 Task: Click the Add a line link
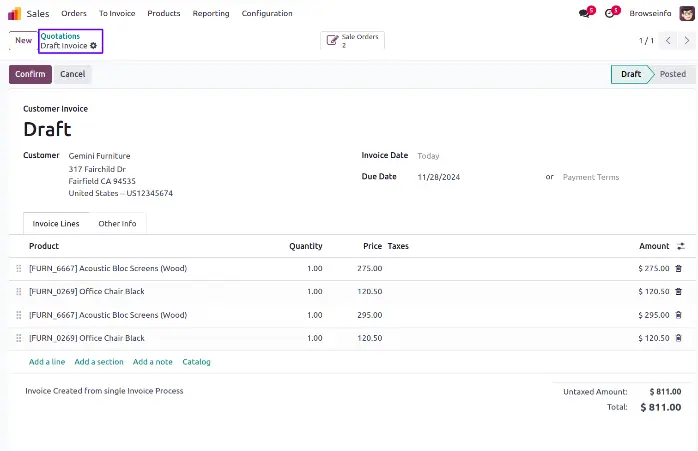(48, 362)
